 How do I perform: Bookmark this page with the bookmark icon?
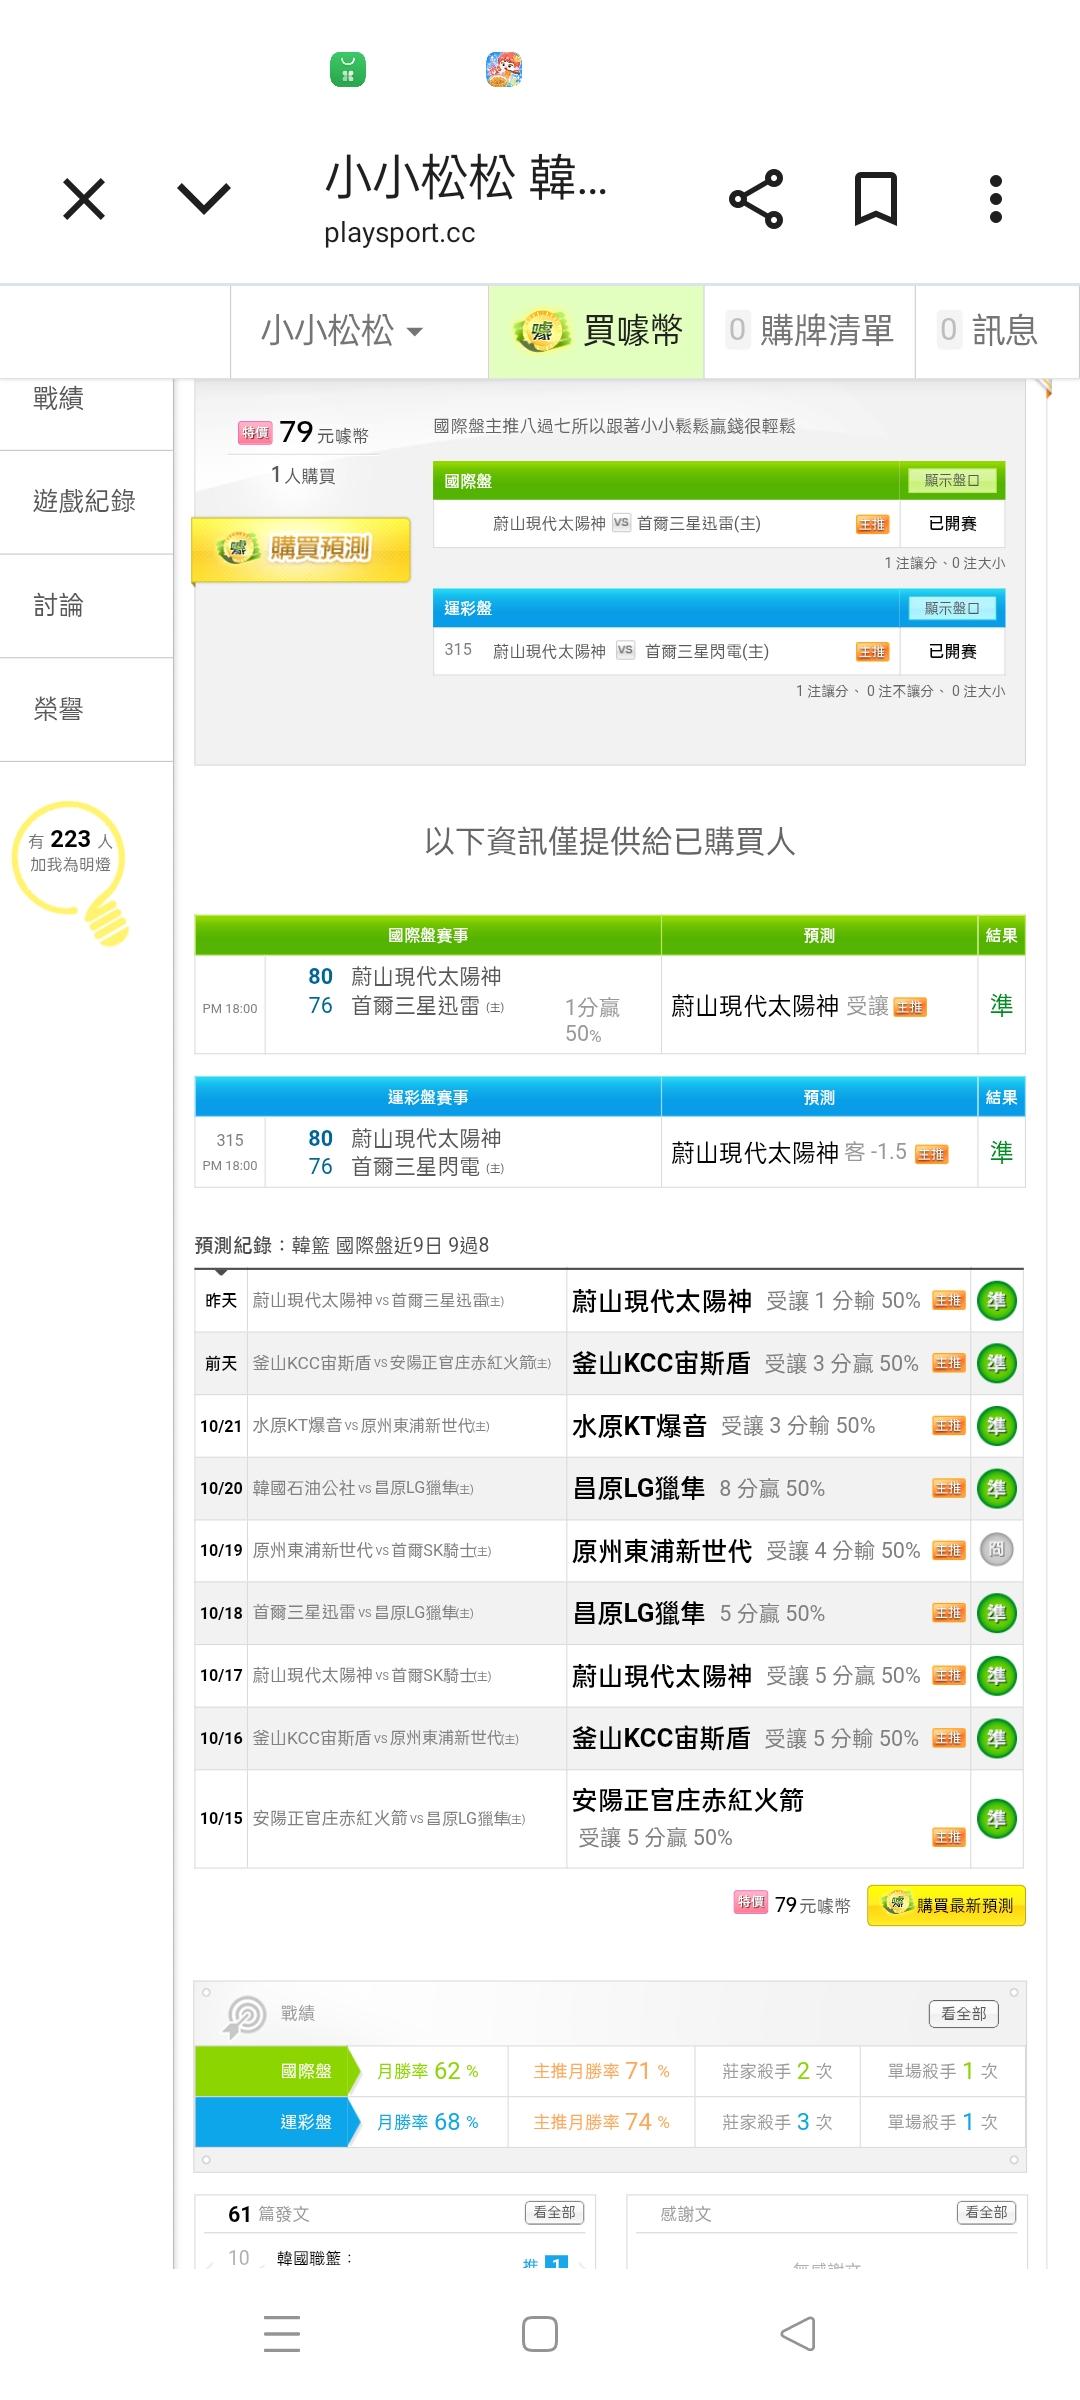click(x=875, y=199)
